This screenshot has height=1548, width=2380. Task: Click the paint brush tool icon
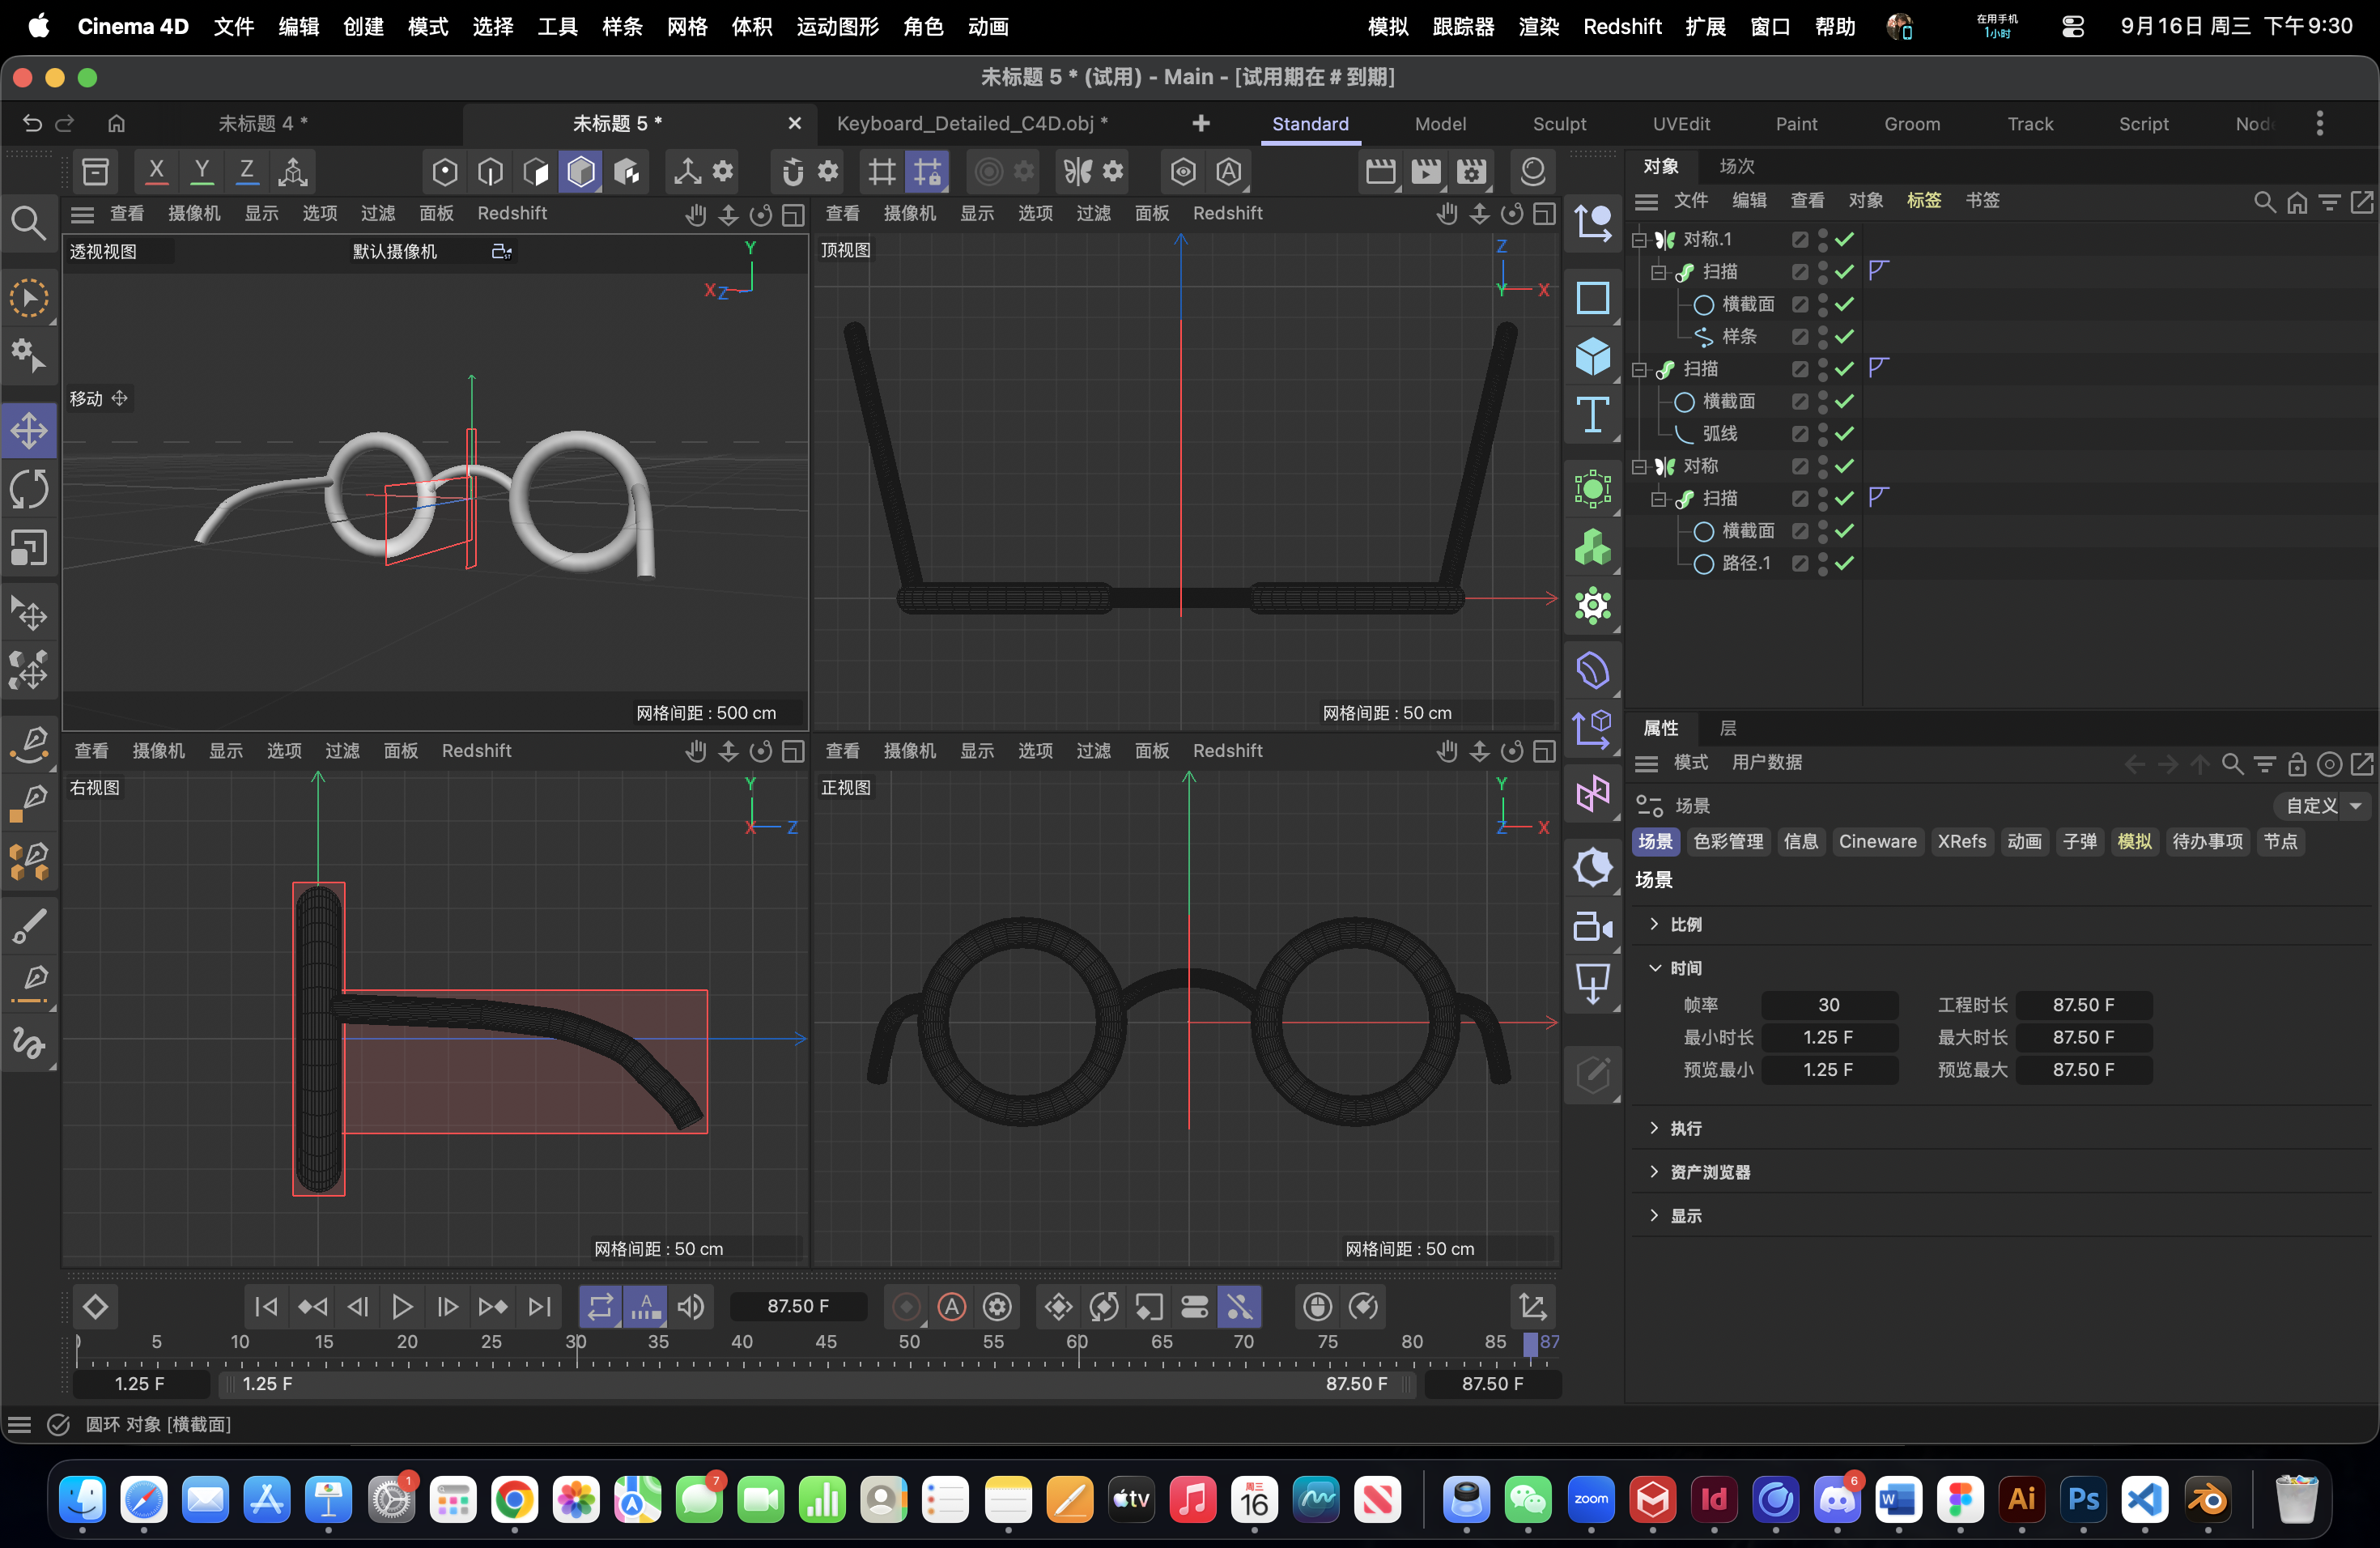(29, 926)
